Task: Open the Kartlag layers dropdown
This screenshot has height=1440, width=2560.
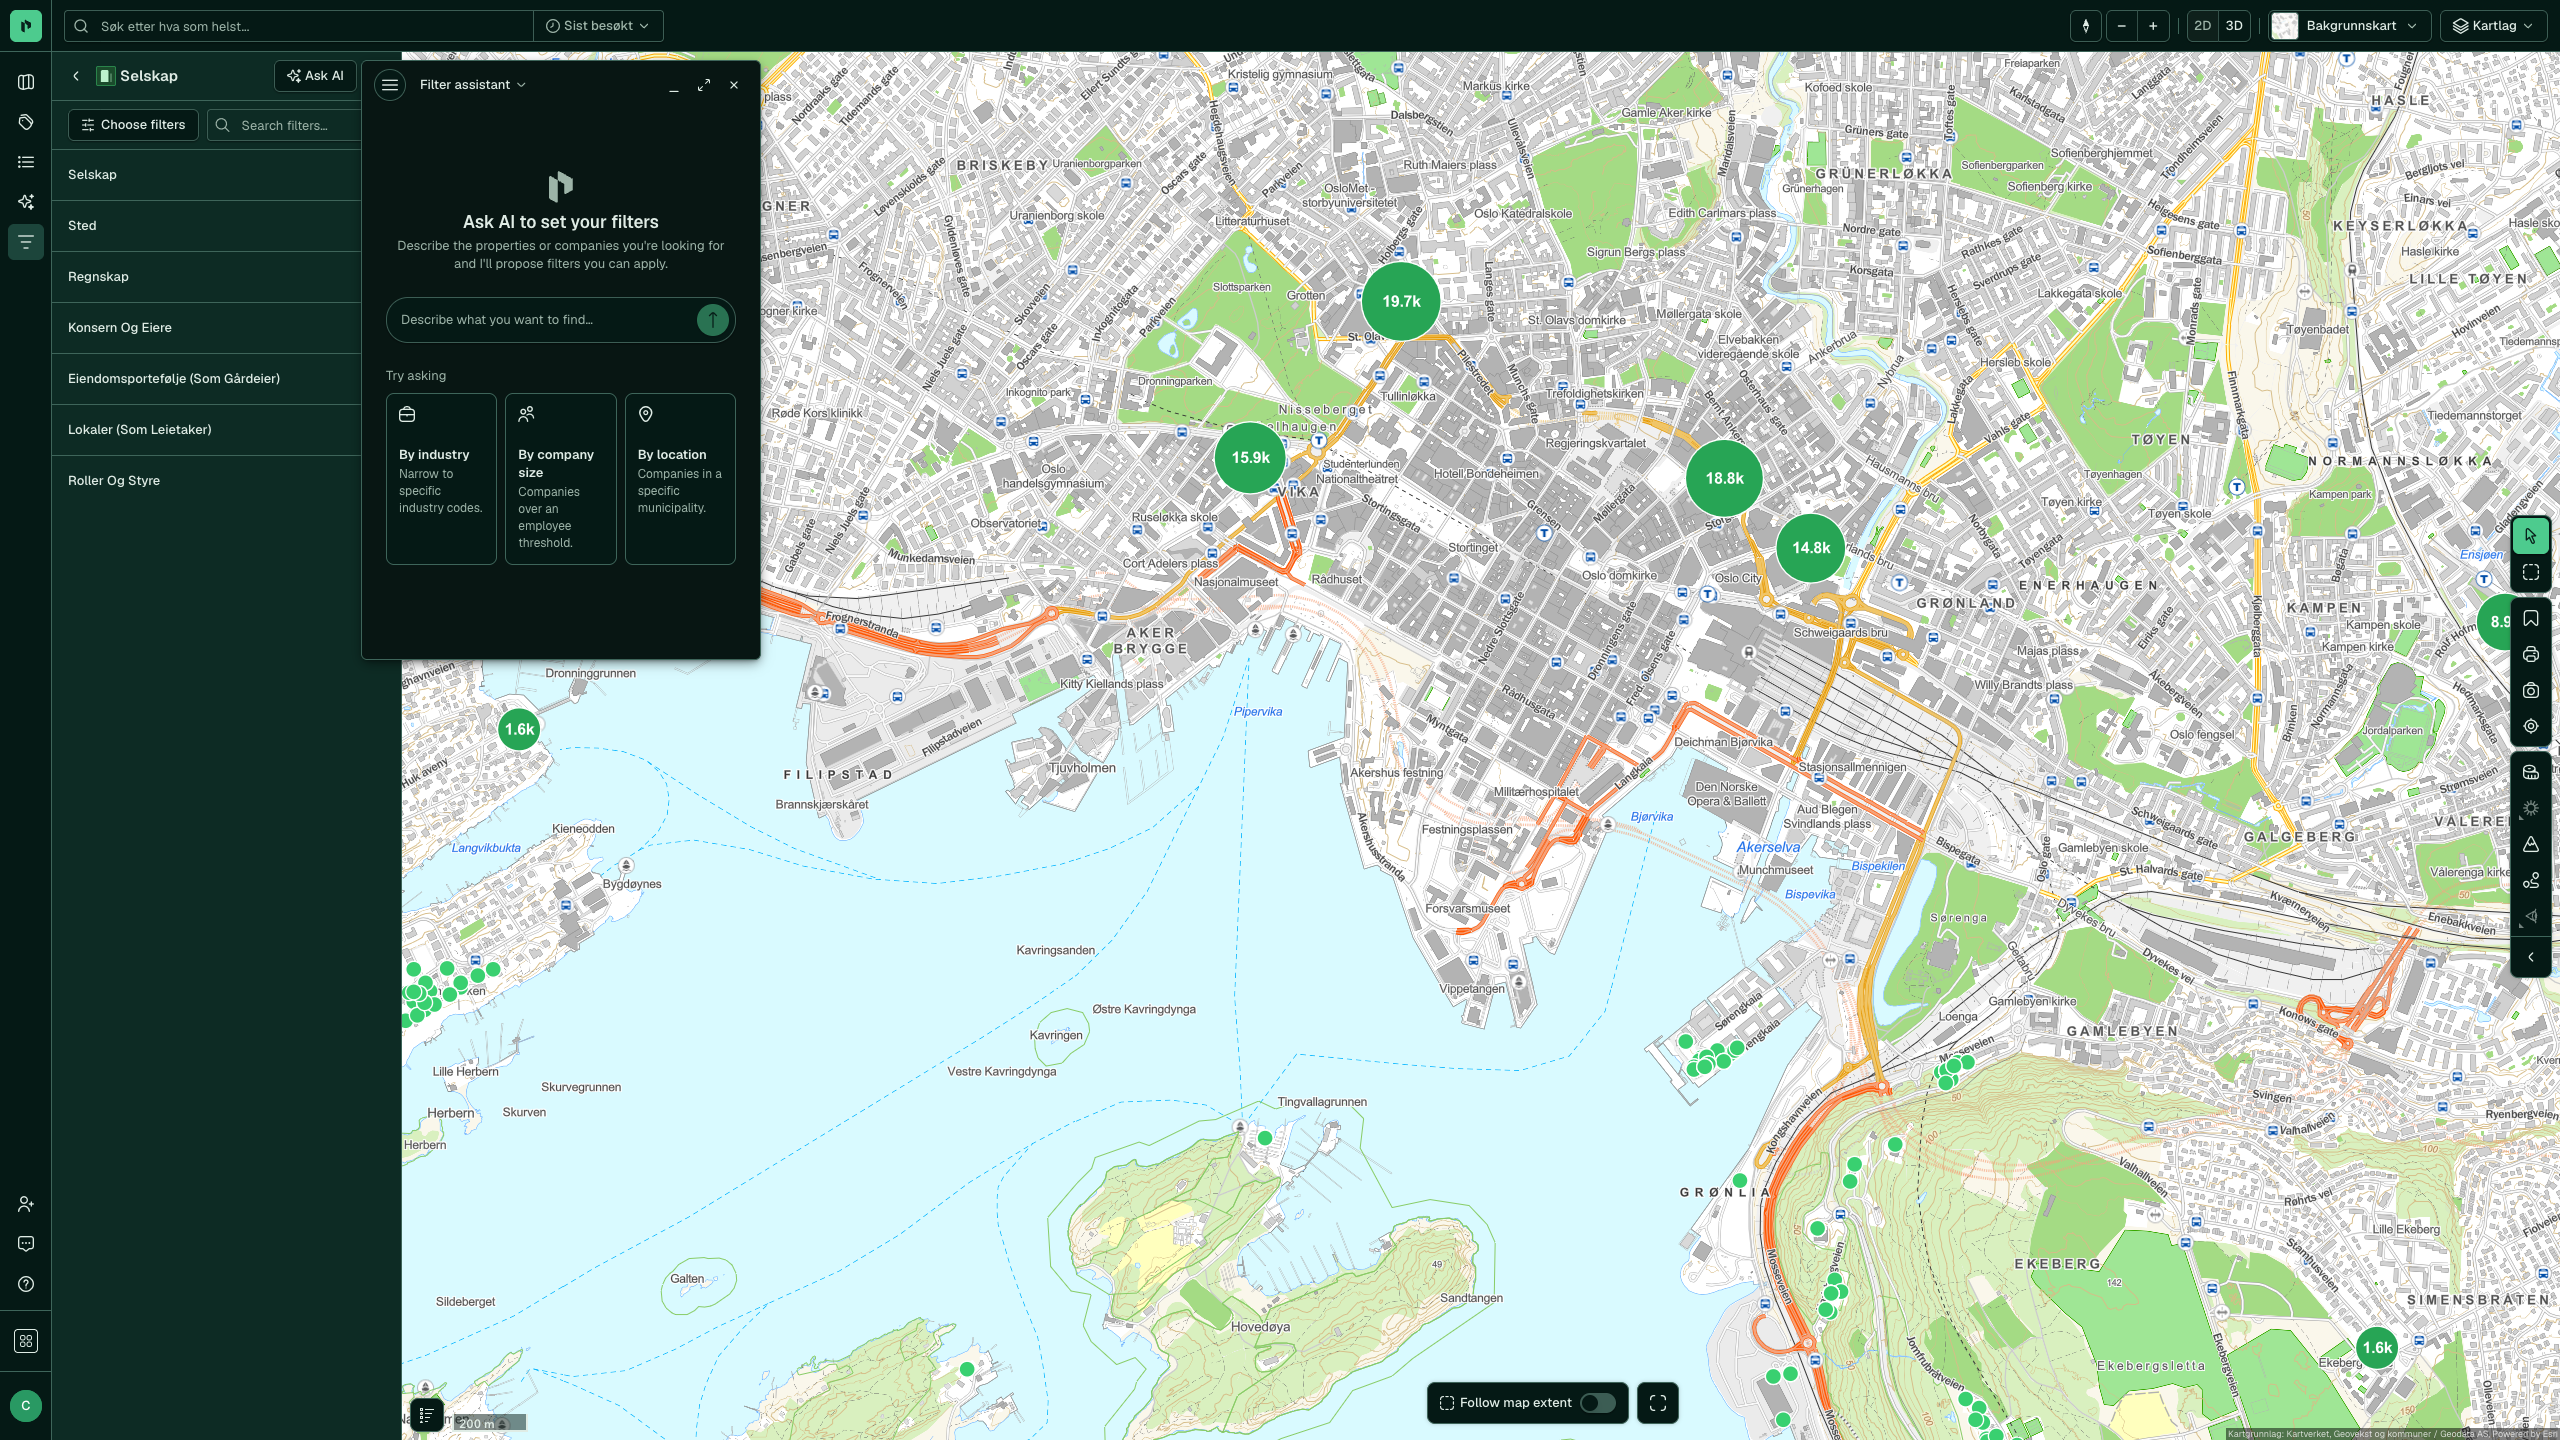Action: 2493,26
